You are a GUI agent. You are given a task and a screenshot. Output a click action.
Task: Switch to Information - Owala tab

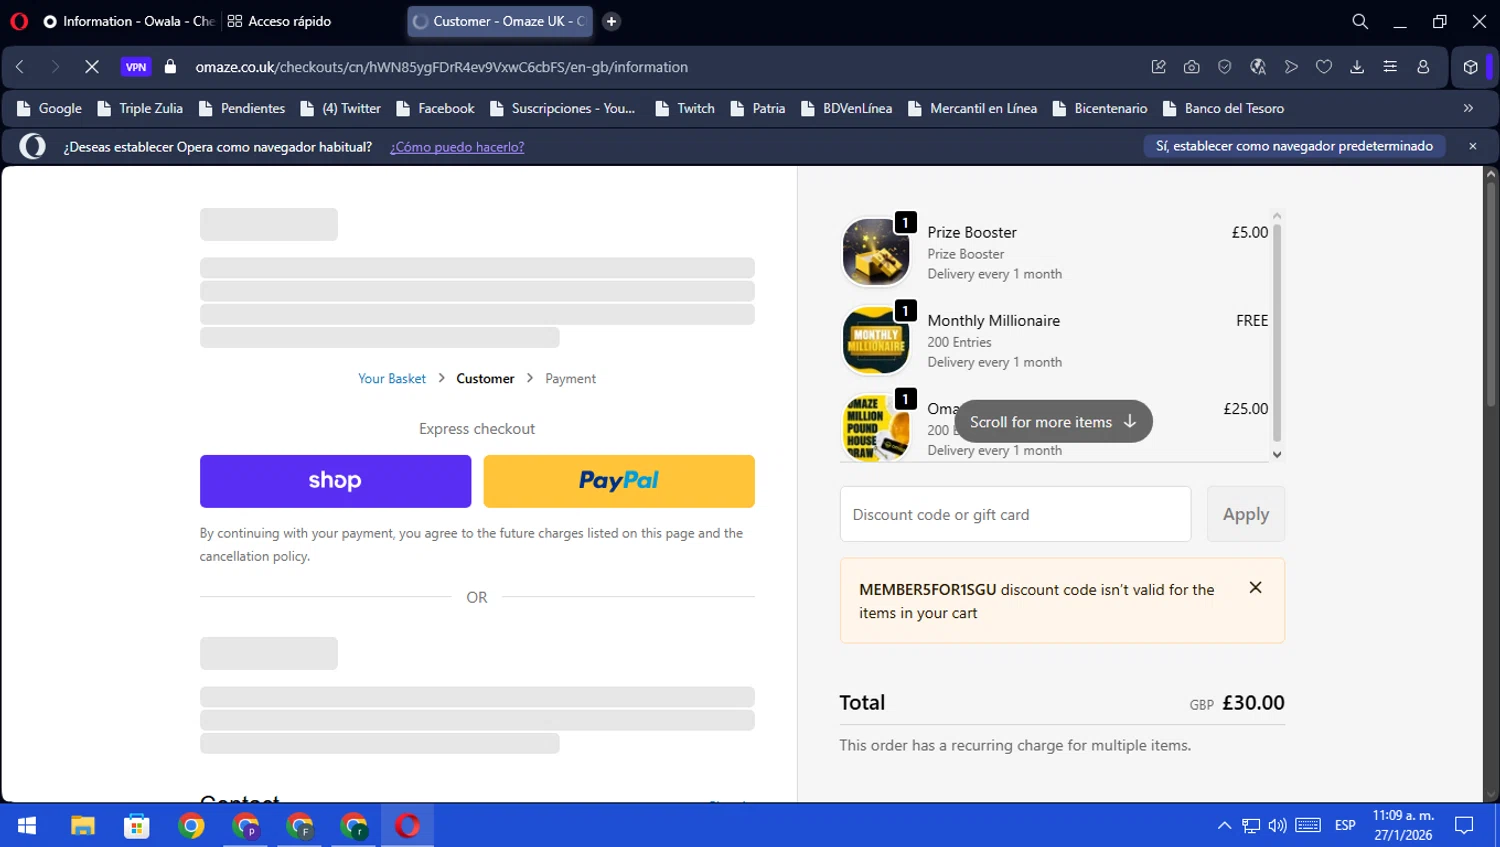point(129,21)
